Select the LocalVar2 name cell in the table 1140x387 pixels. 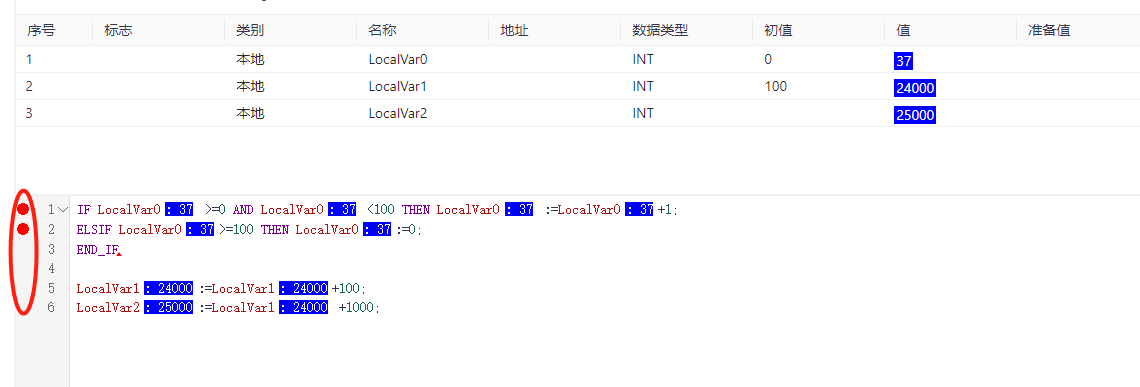[397, 113]
